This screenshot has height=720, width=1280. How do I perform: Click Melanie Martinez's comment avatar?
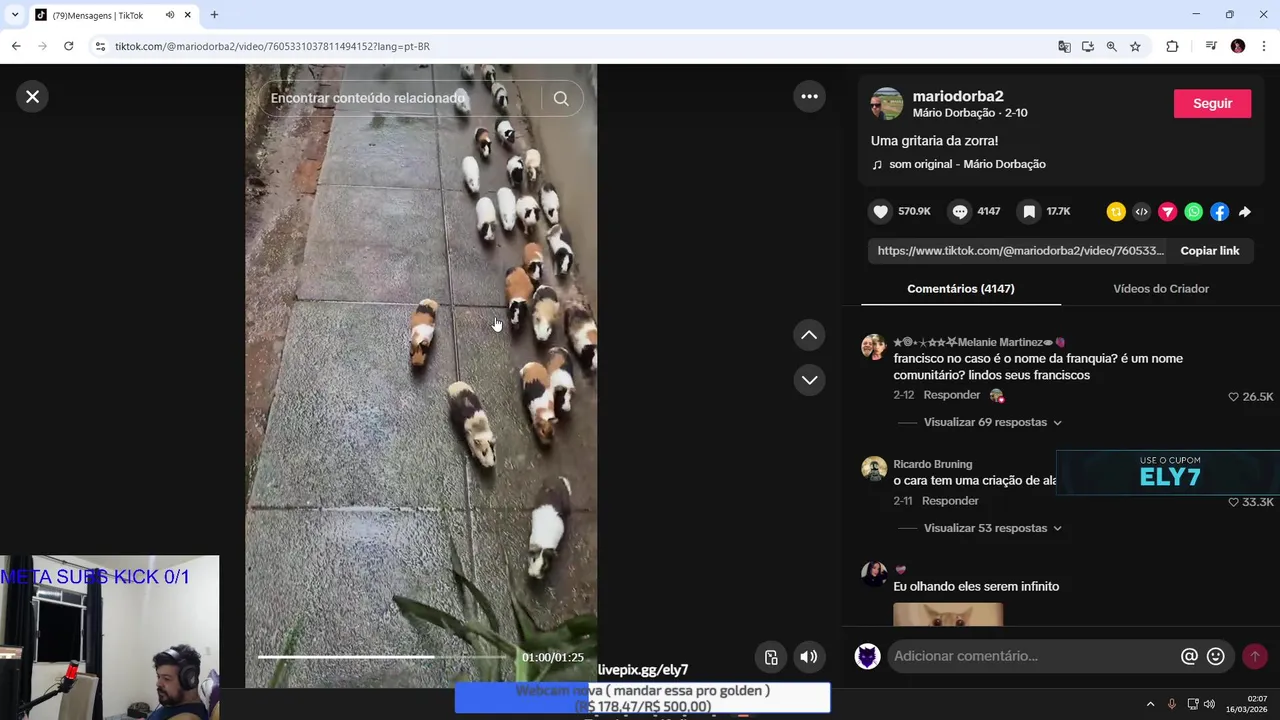coord(874,347)
